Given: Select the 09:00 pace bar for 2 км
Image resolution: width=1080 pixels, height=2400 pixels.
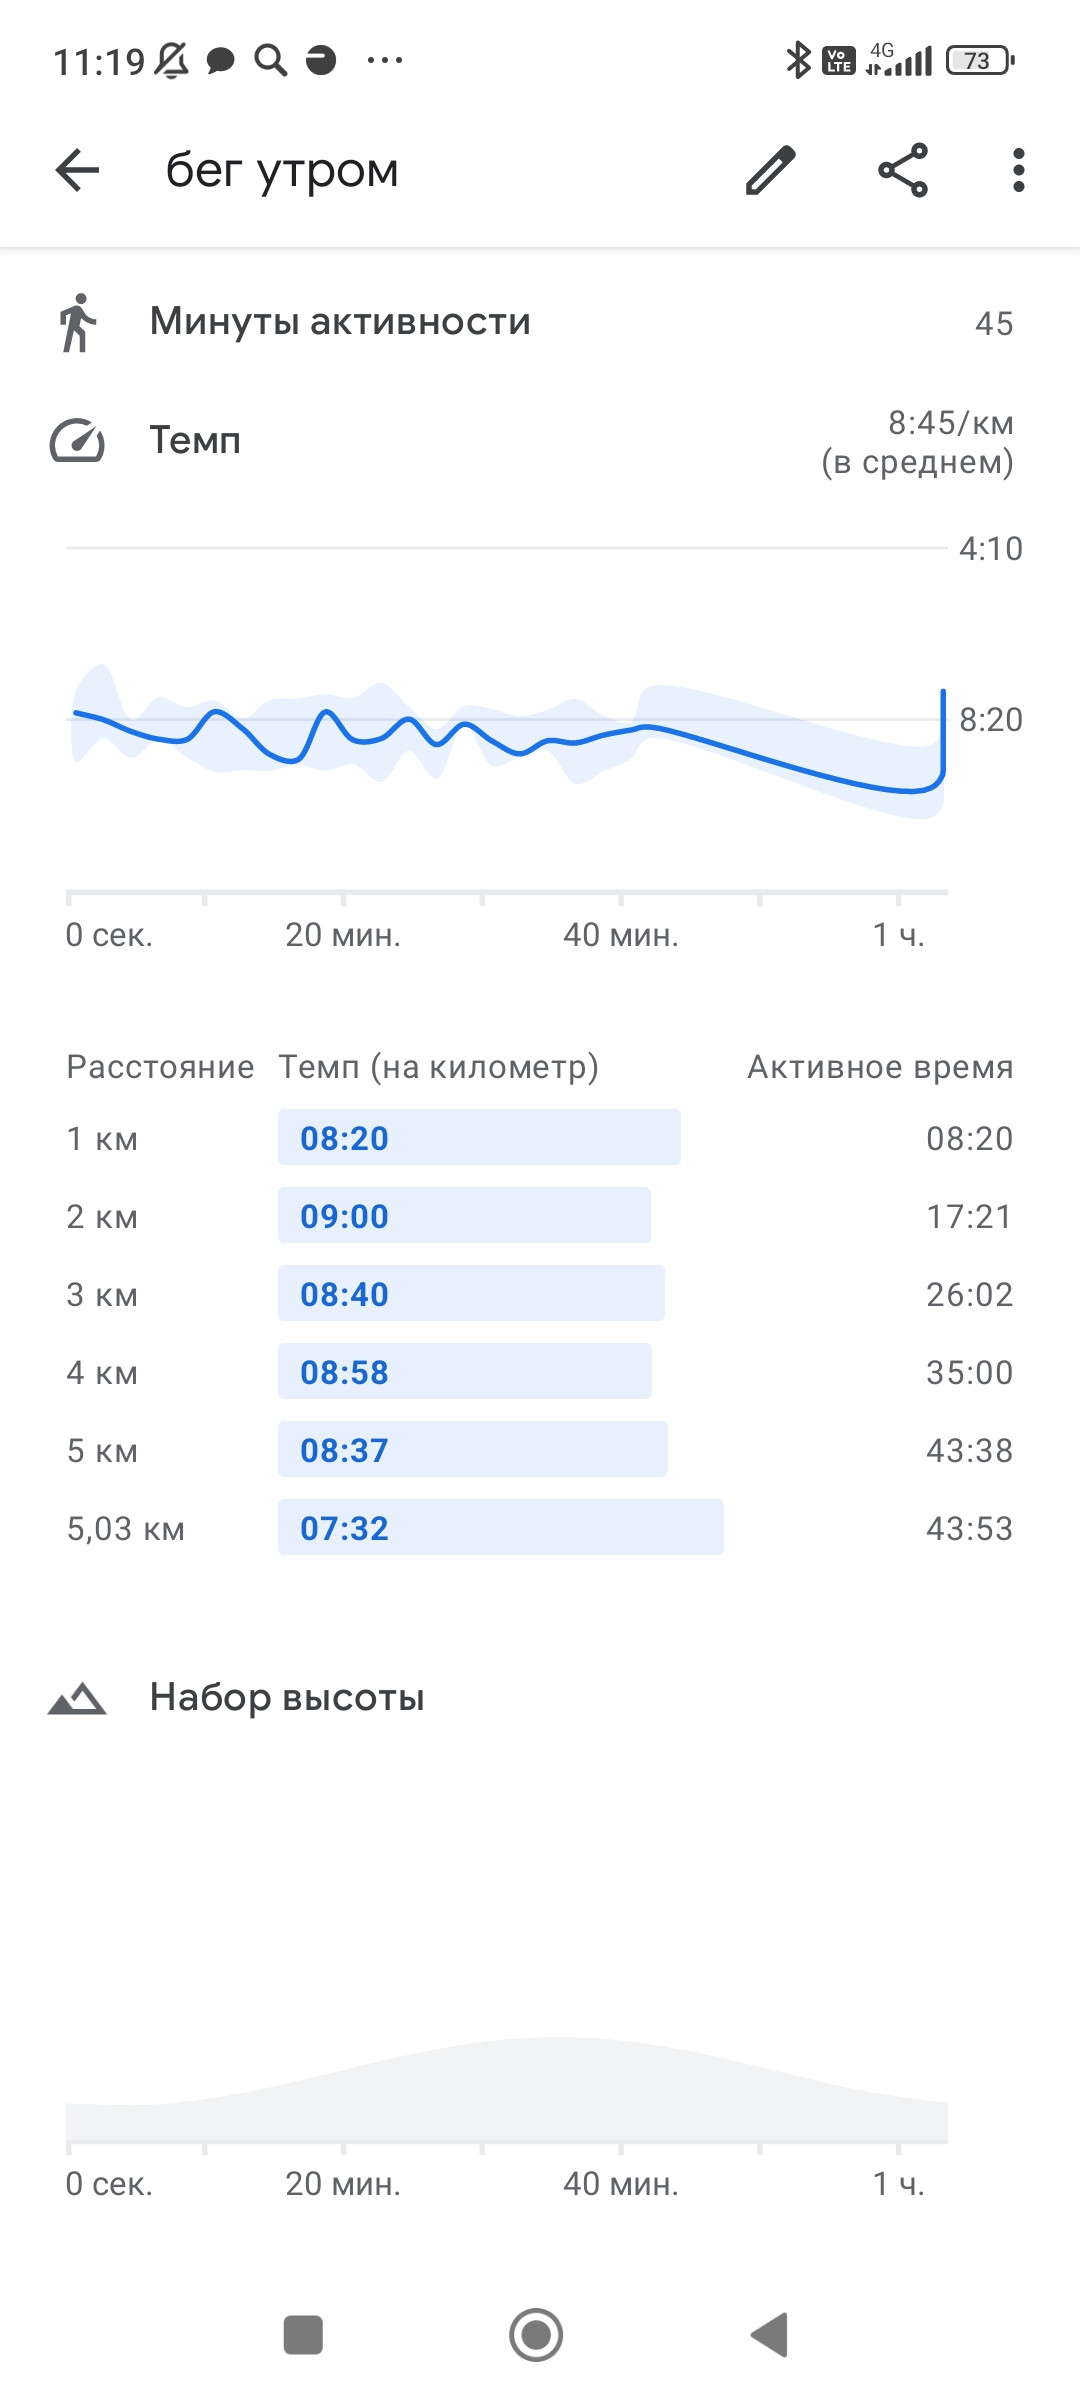Looking at the screenshot, I should tap(464, 1215).
